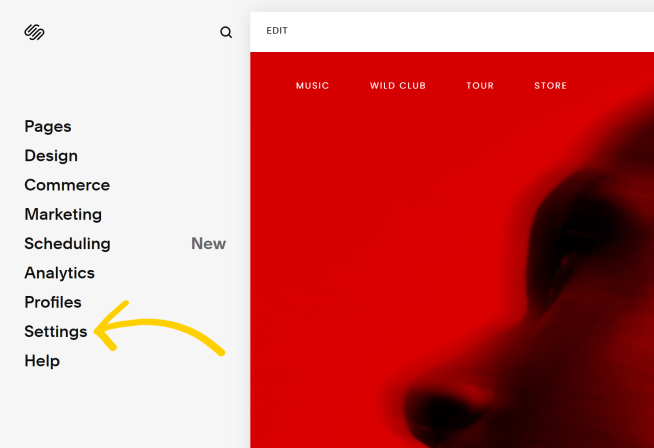This screenshot has height=448, width=654.
Task: View the Analytics section
Action: pos(59,273)
